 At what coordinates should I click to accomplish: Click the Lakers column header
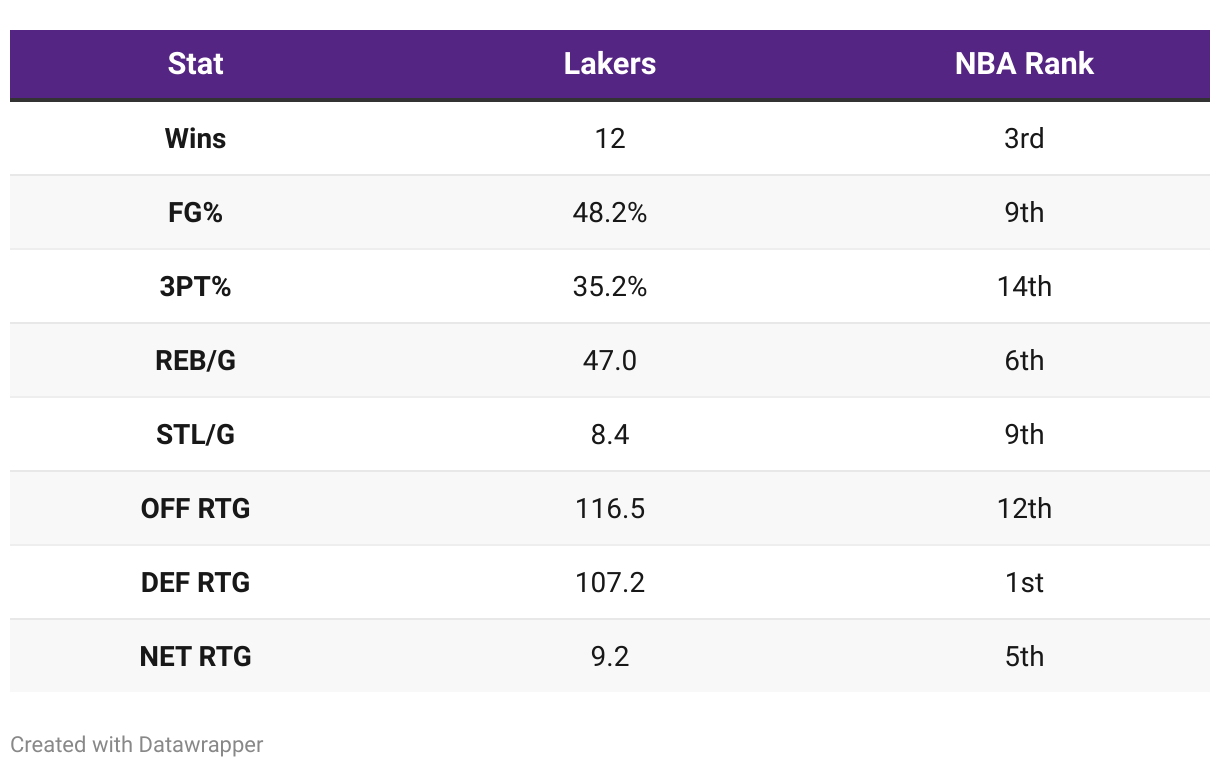(610, 64)
